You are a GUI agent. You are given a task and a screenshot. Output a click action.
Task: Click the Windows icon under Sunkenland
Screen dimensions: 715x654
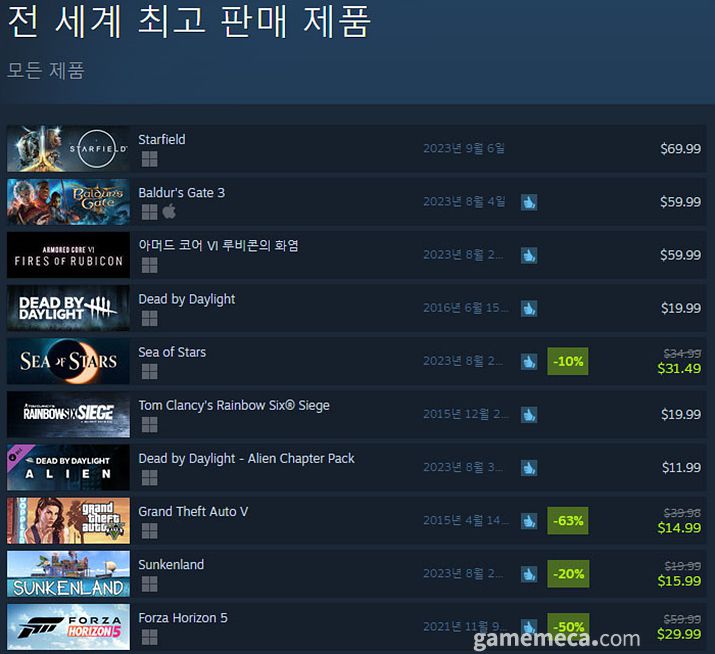pyautogui.click(x=149, y=584)
